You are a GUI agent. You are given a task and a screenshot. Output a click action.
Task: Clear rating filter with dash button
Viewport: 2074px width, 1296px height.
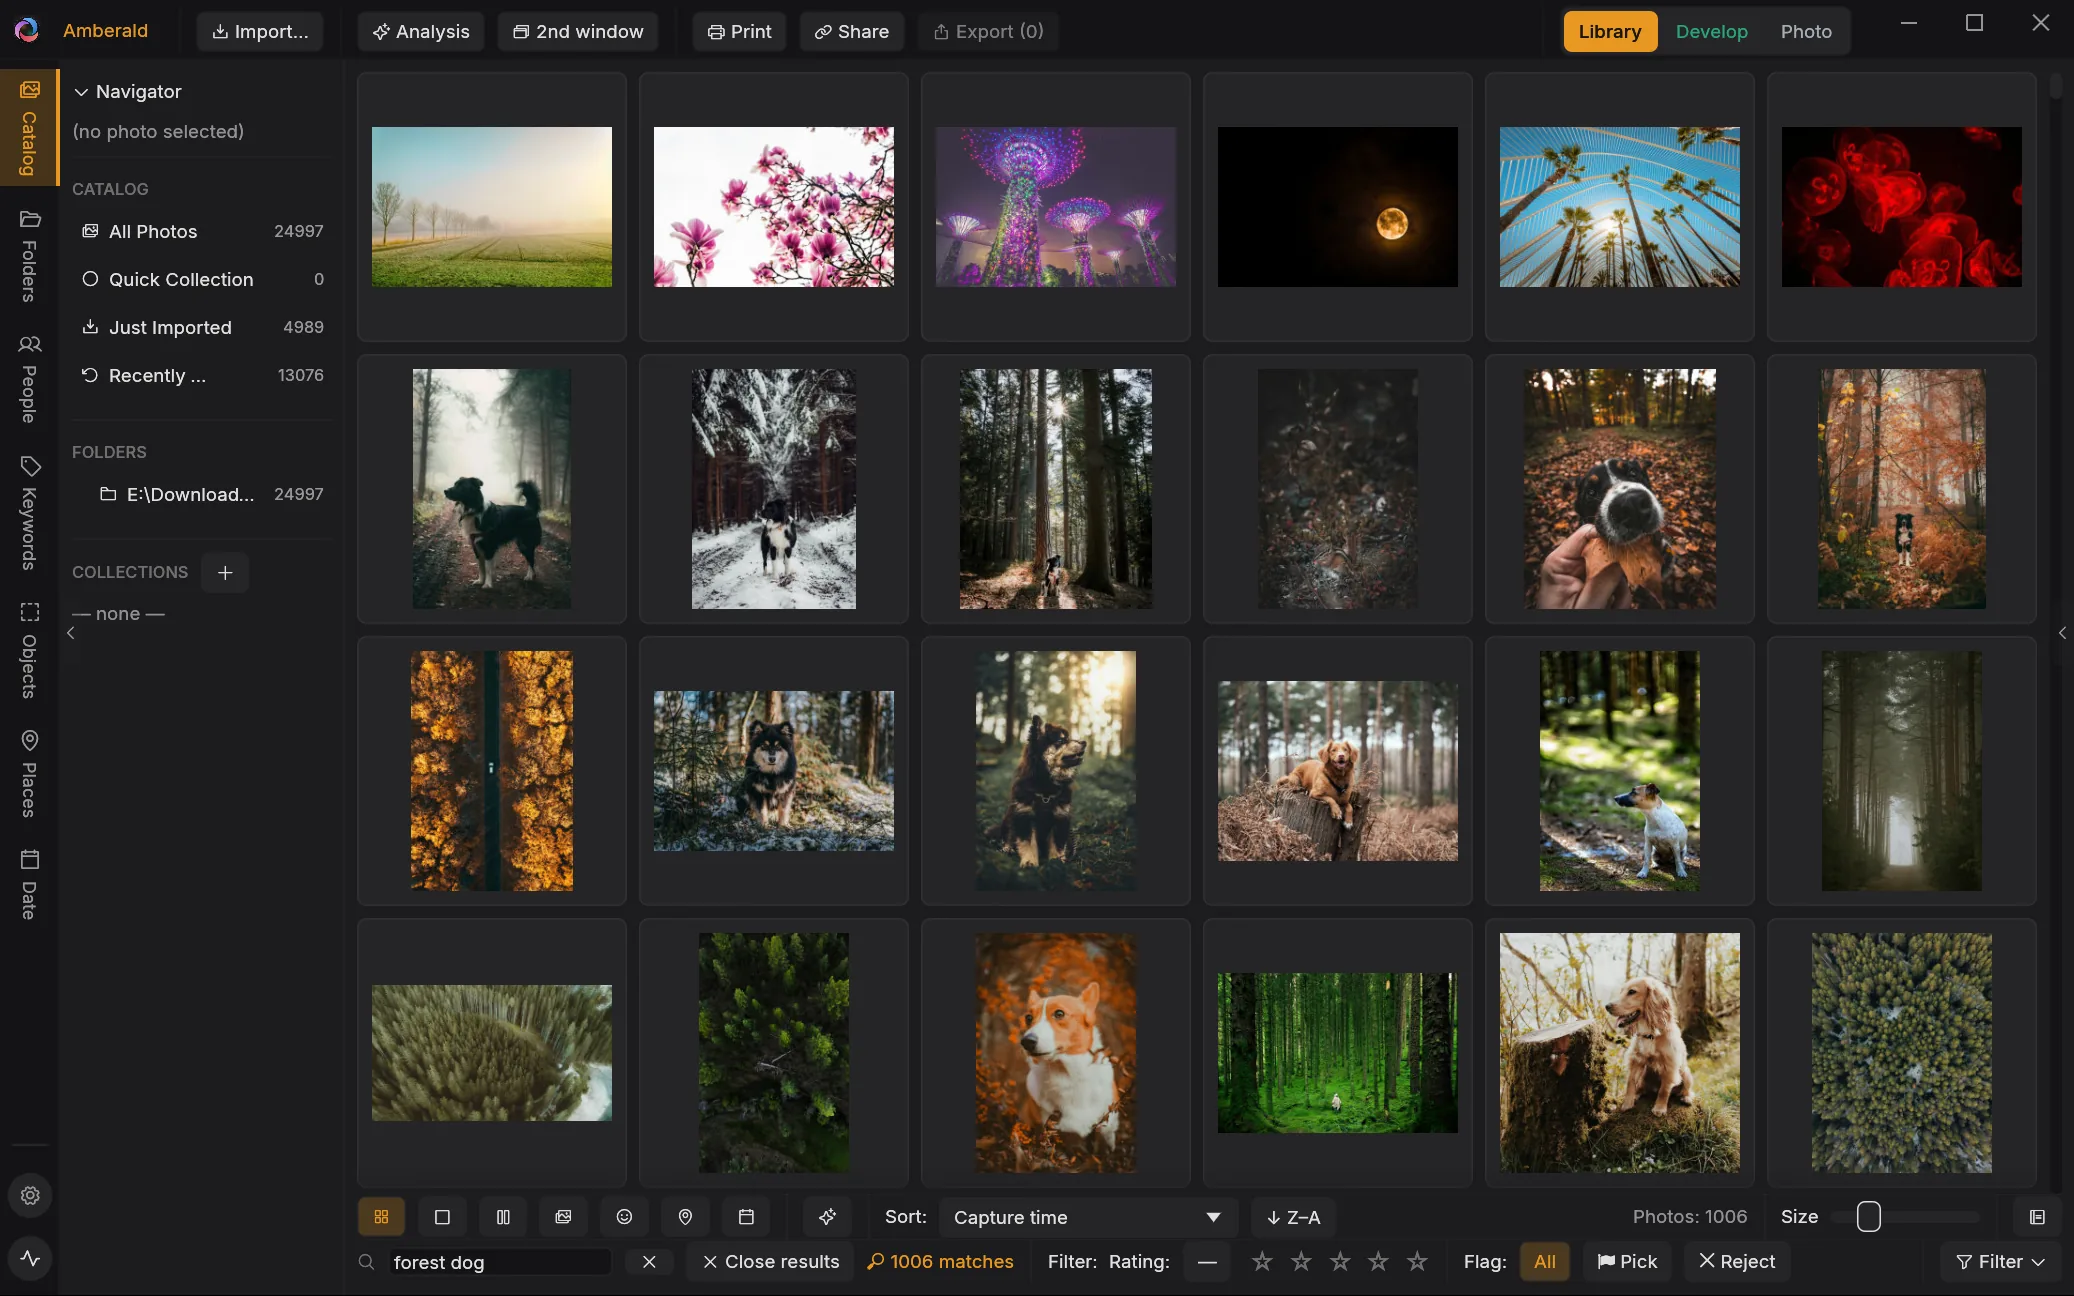(x=1207, y=1262)
